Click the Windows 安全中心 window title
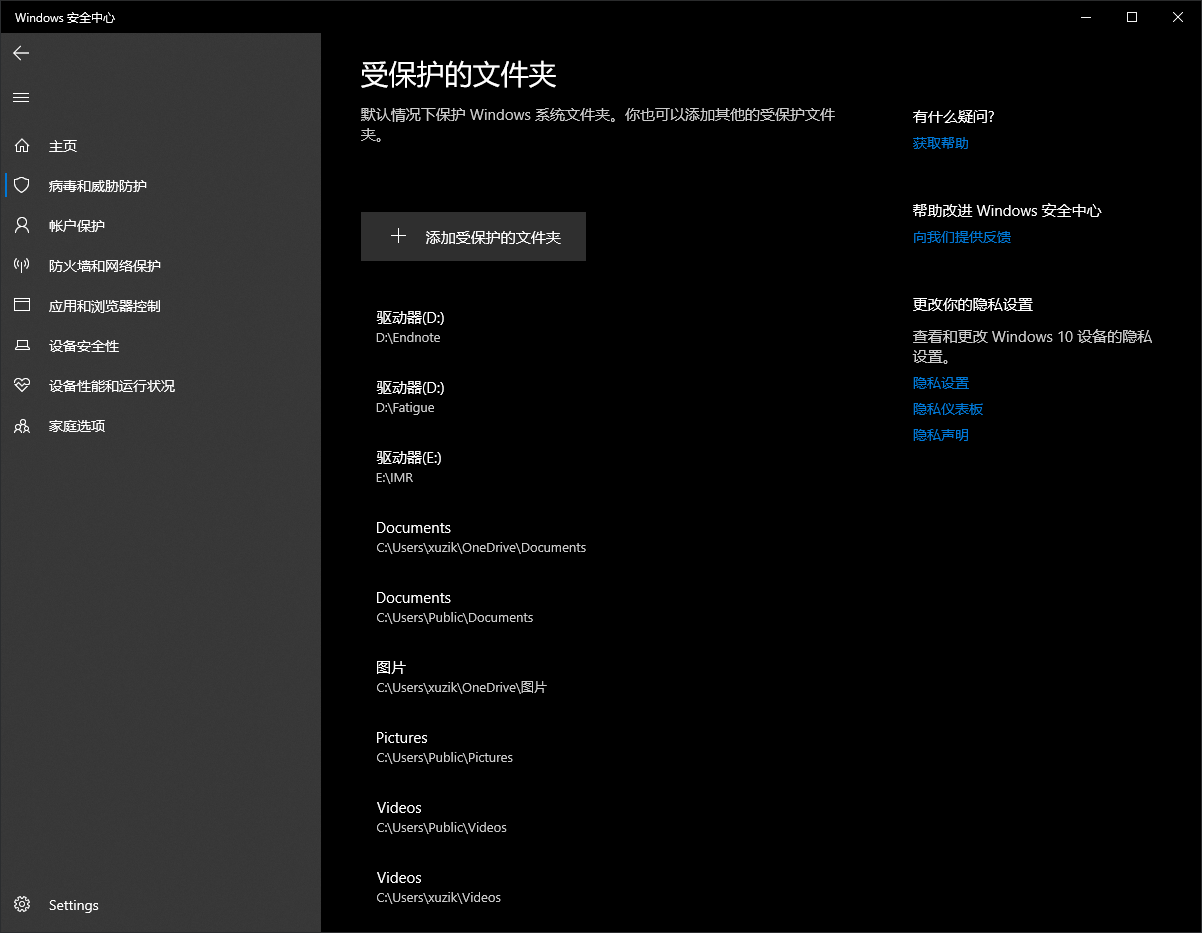The image size is (1202, 933). click(x=65, y=18)
